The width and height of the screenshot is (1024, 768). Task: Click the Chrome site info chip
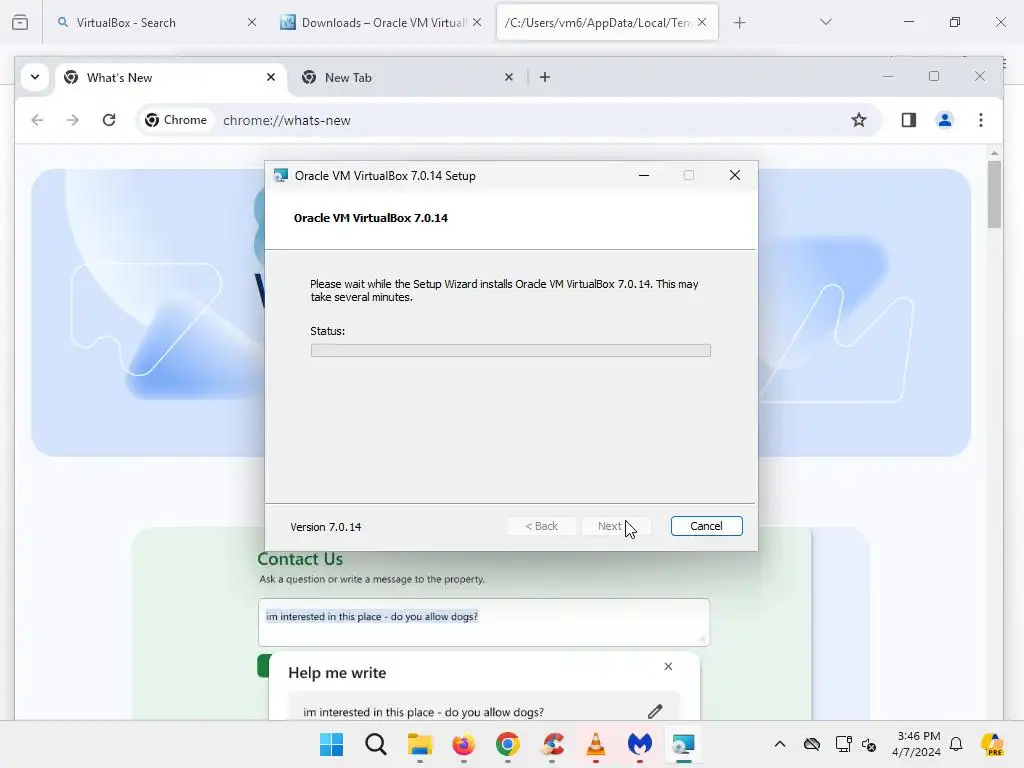point(176,120)
